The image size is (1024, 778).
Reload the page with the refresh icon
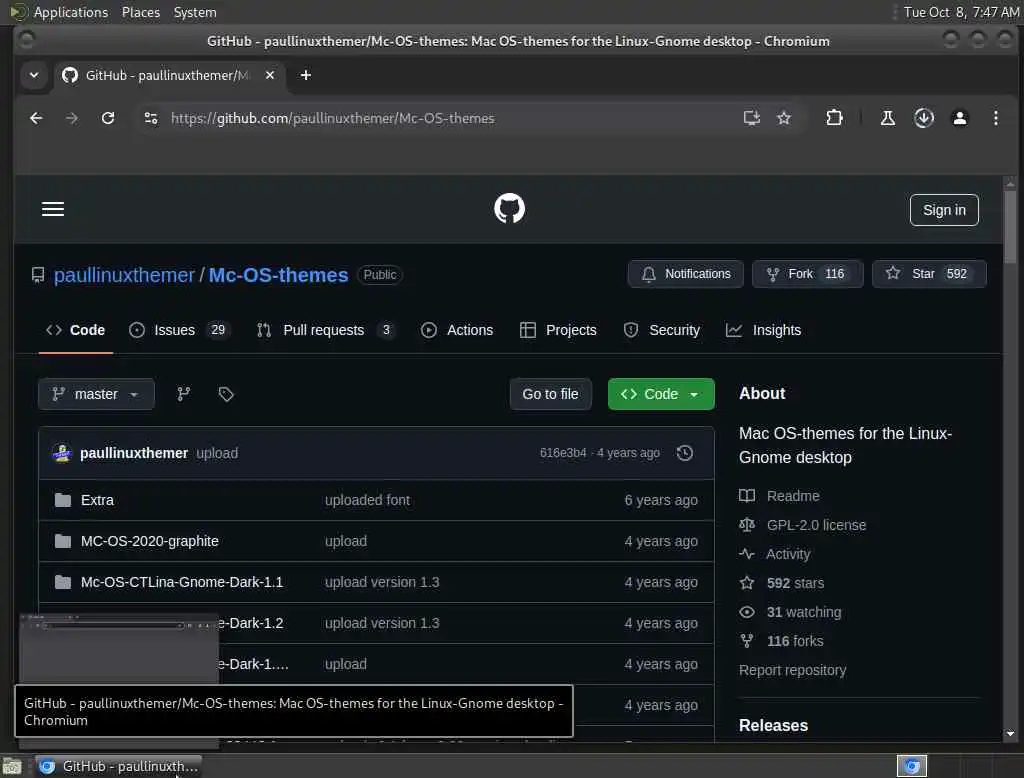pos(108,118)
